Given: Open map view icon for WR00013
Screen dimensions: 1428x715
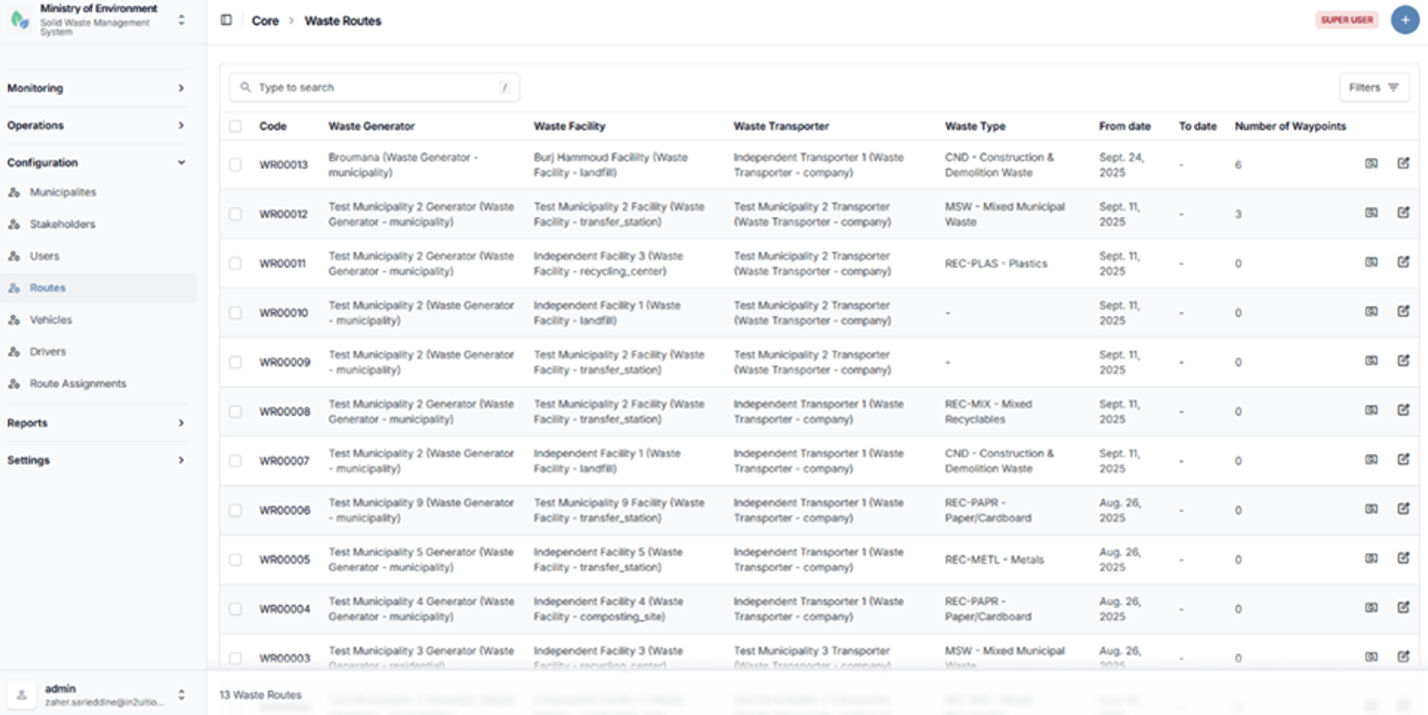Looking at the screenshot, I should [x=1372, y=163].
